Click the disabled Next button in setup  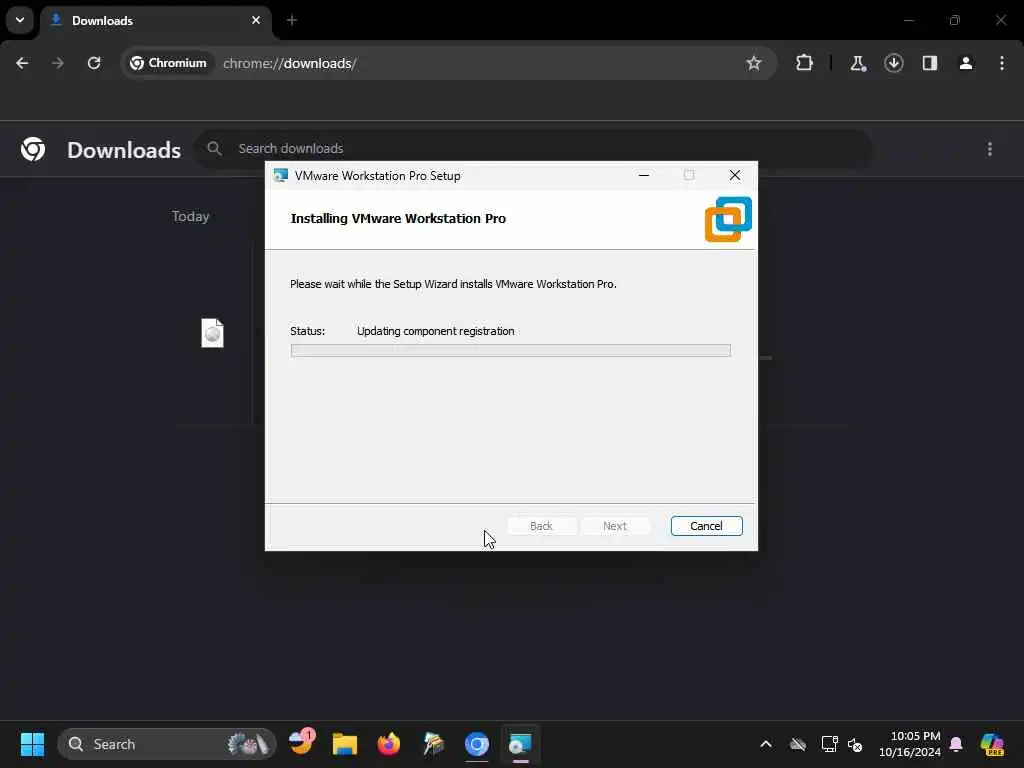tap(615, 526)
